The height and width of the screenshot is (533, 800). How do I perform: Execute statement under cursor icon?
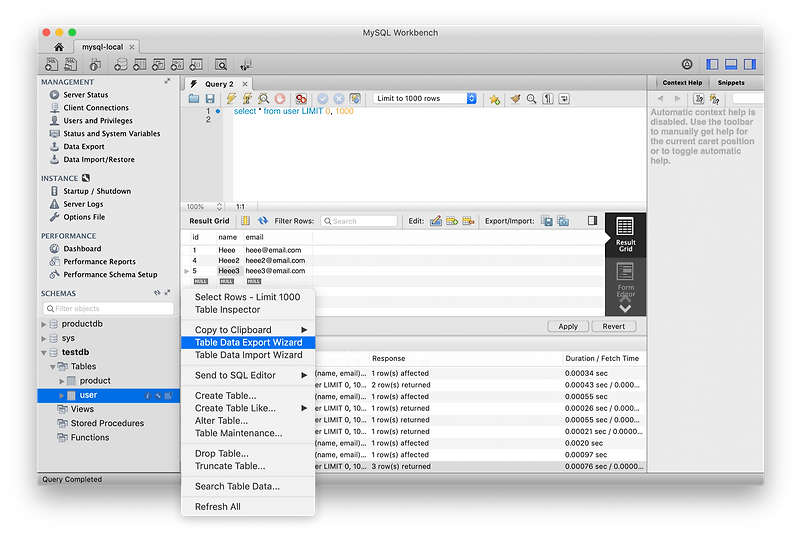(x=247, y=98)
